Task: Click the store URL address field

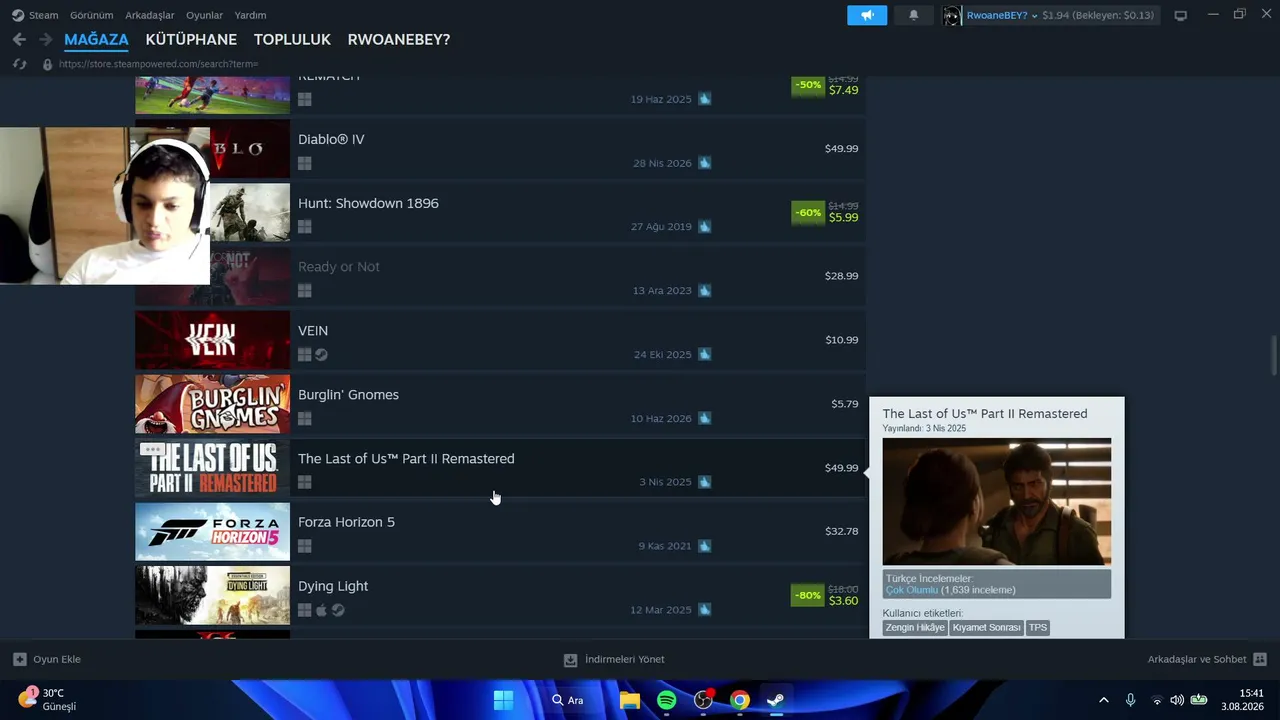Action: [158, 64]
